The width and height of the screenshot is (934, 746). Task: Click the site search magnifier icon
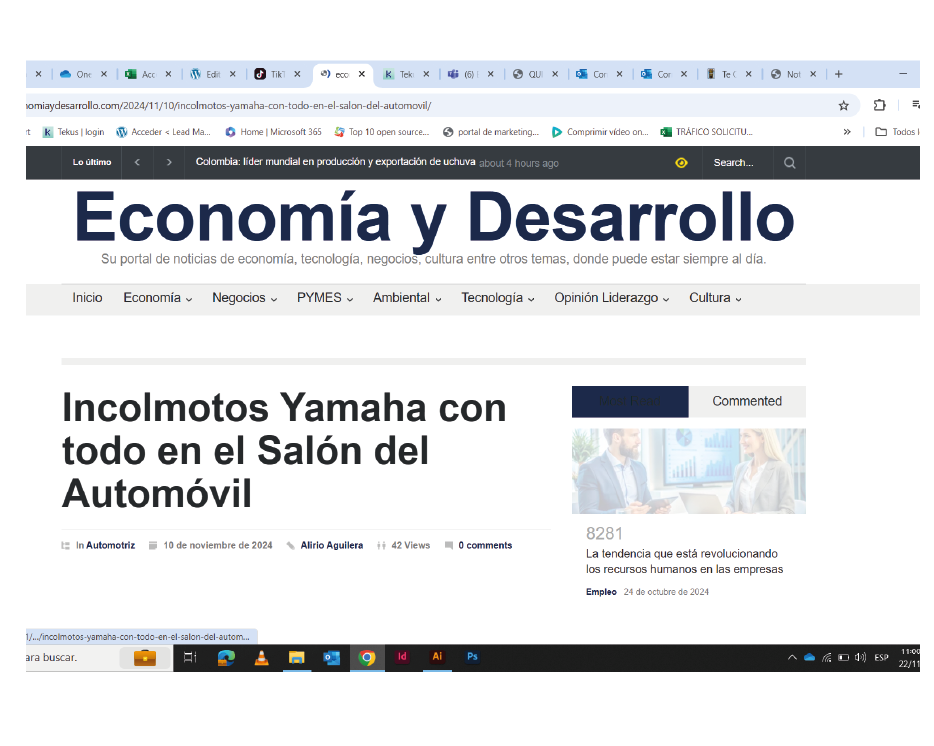(x=789, y=163)
